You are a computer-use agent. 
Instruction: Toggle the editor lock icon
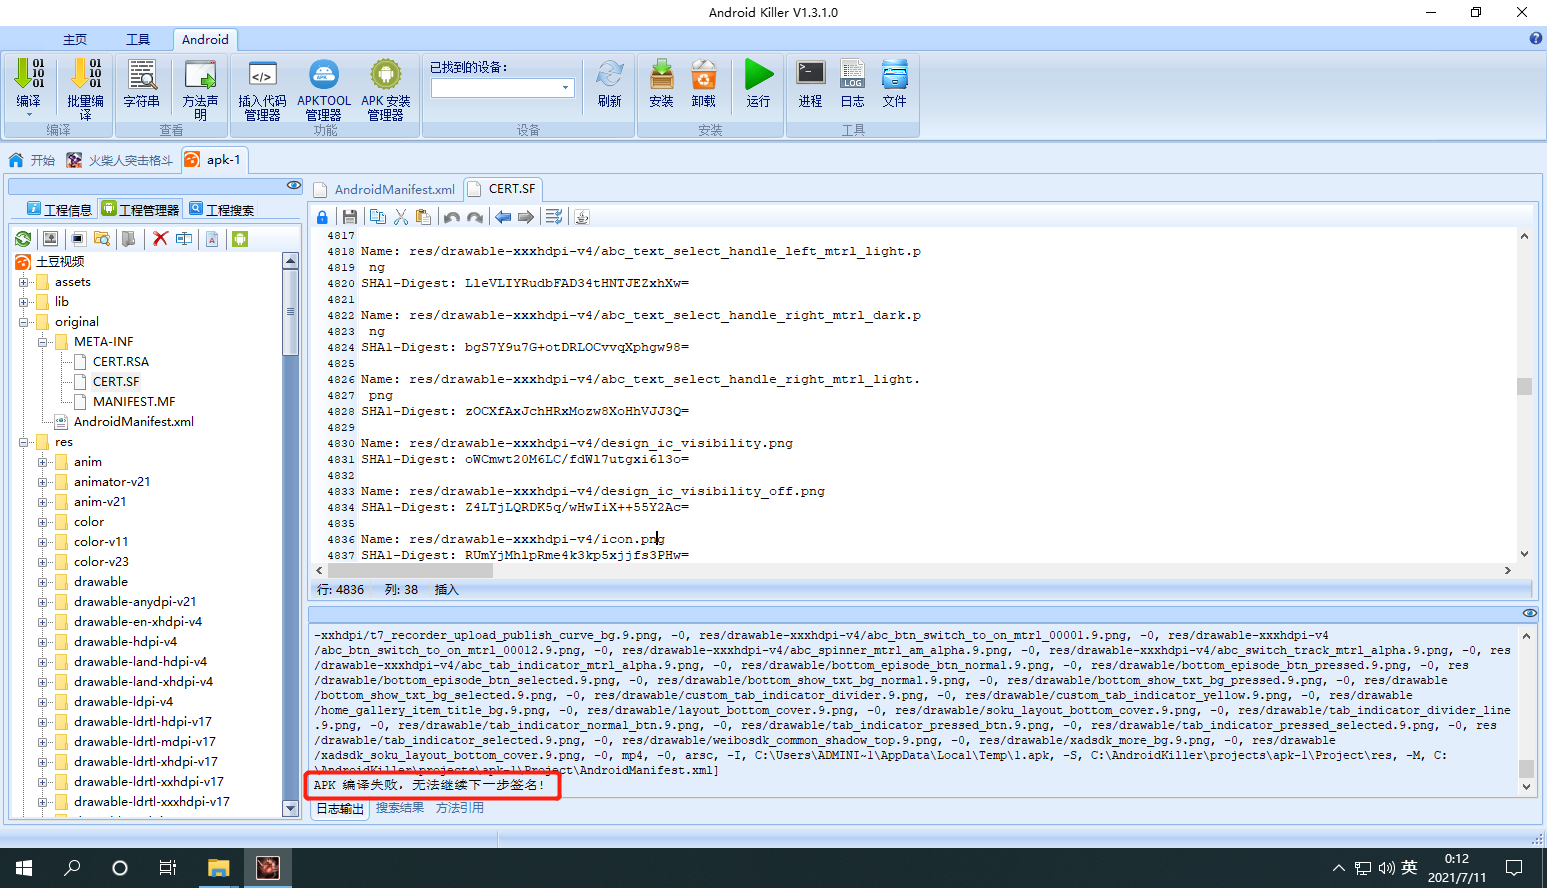pos(322,217)
